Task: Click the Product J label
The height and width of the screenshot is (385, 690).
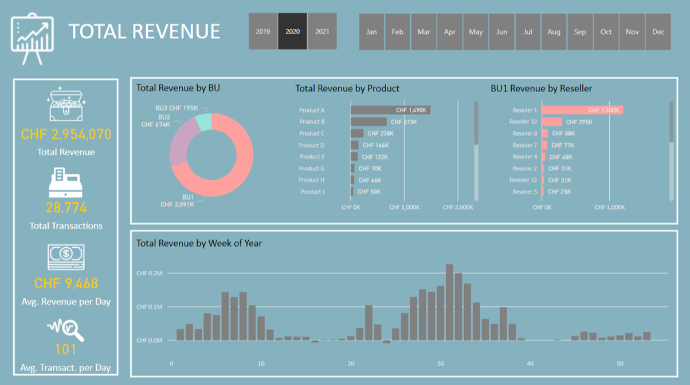Action: (x=312, y=192)
